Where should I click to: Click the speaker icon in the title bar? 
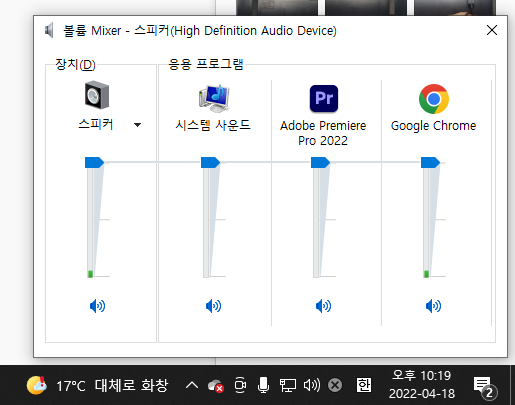point(49,31)
